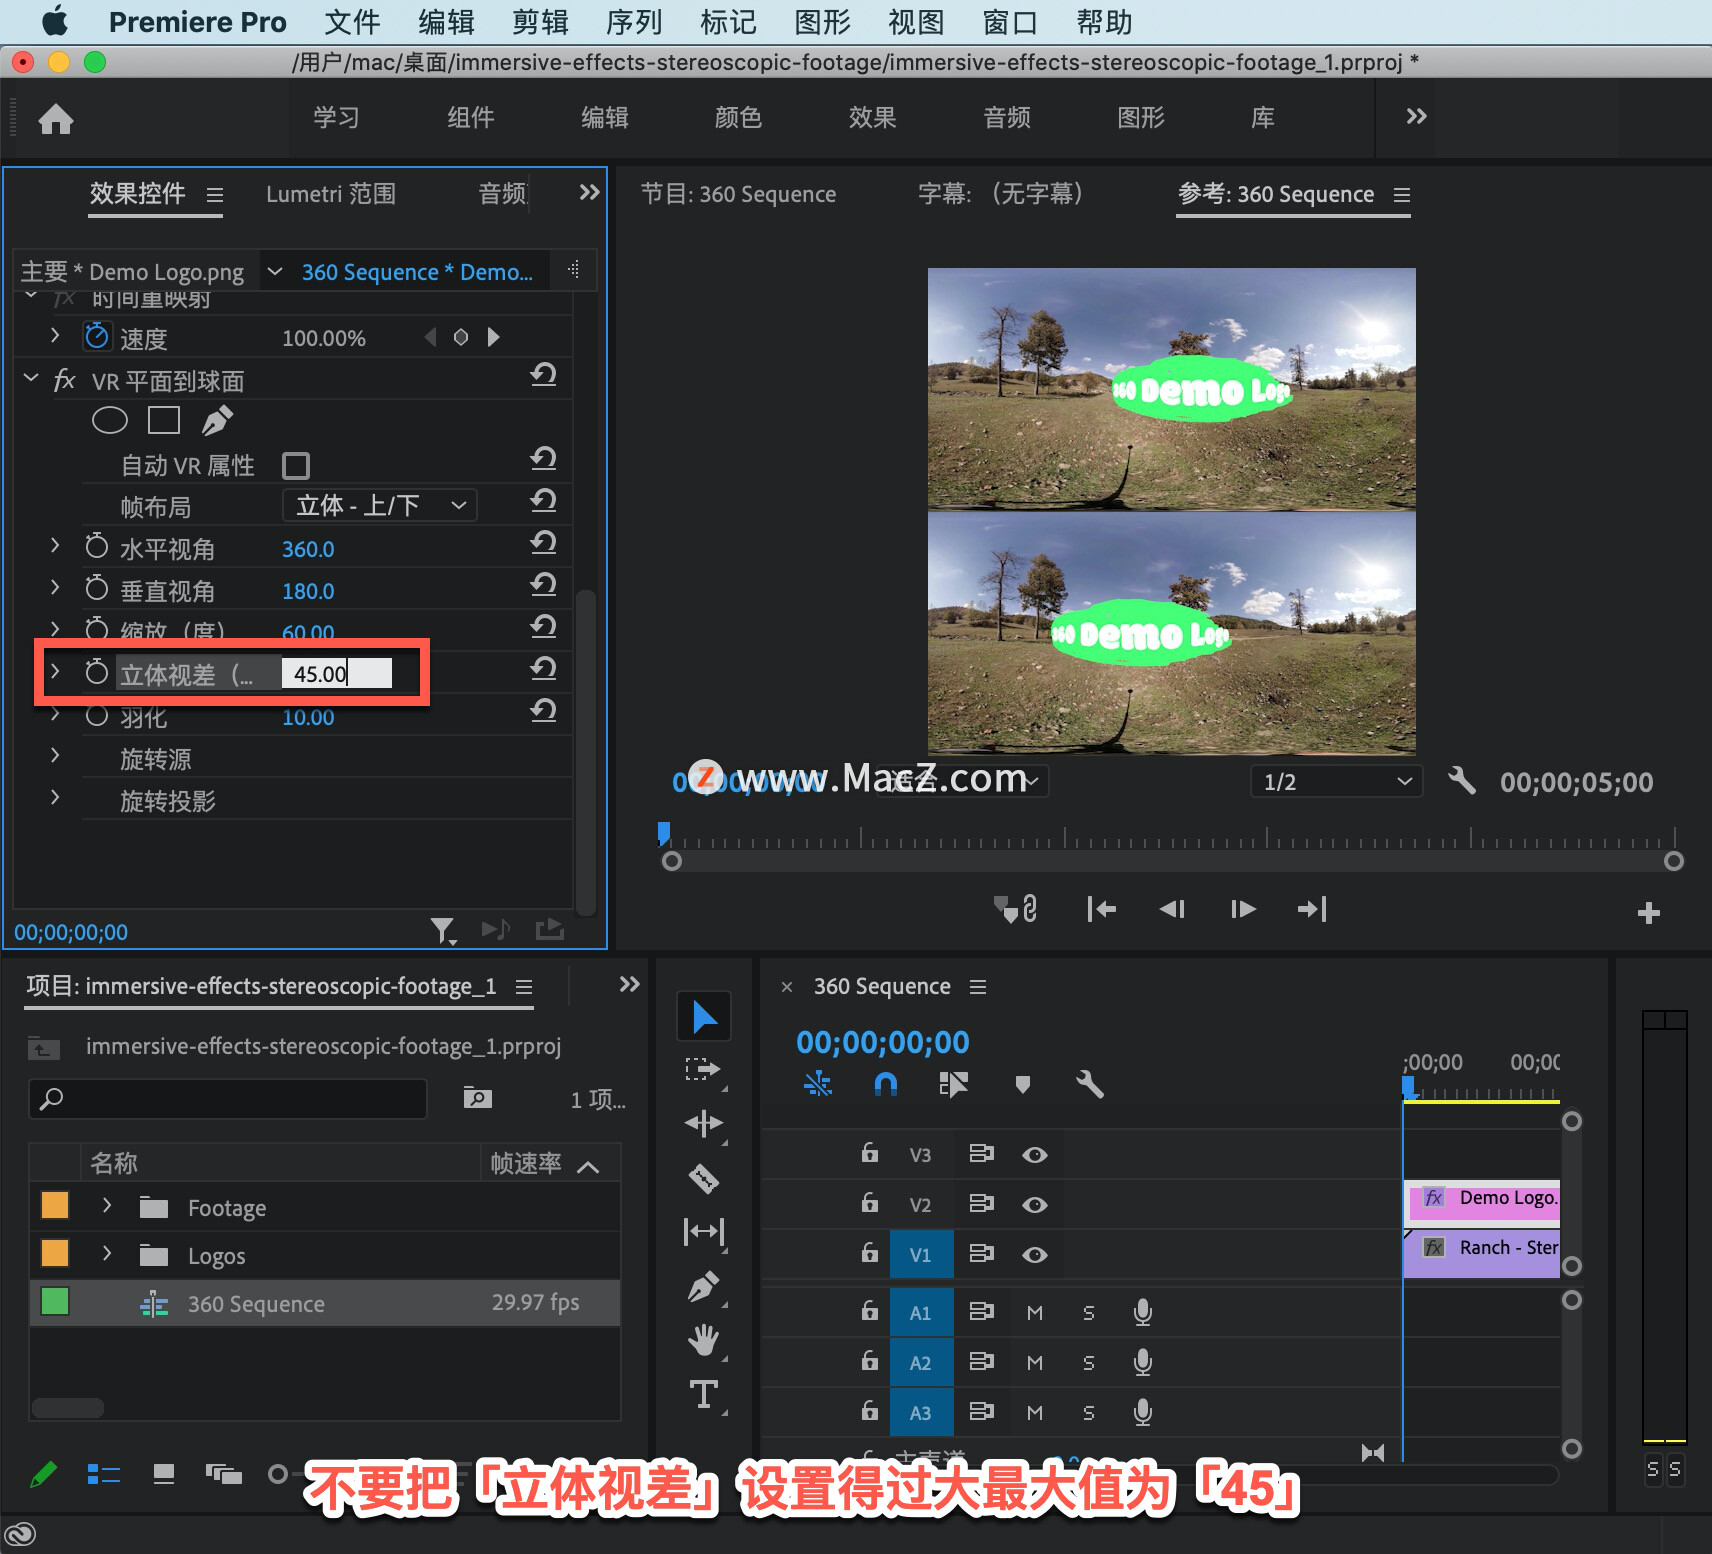This screenshot has width=1712, height=1554.
Task: Click the effect controls vertical scrollbar
Action: 586,752
